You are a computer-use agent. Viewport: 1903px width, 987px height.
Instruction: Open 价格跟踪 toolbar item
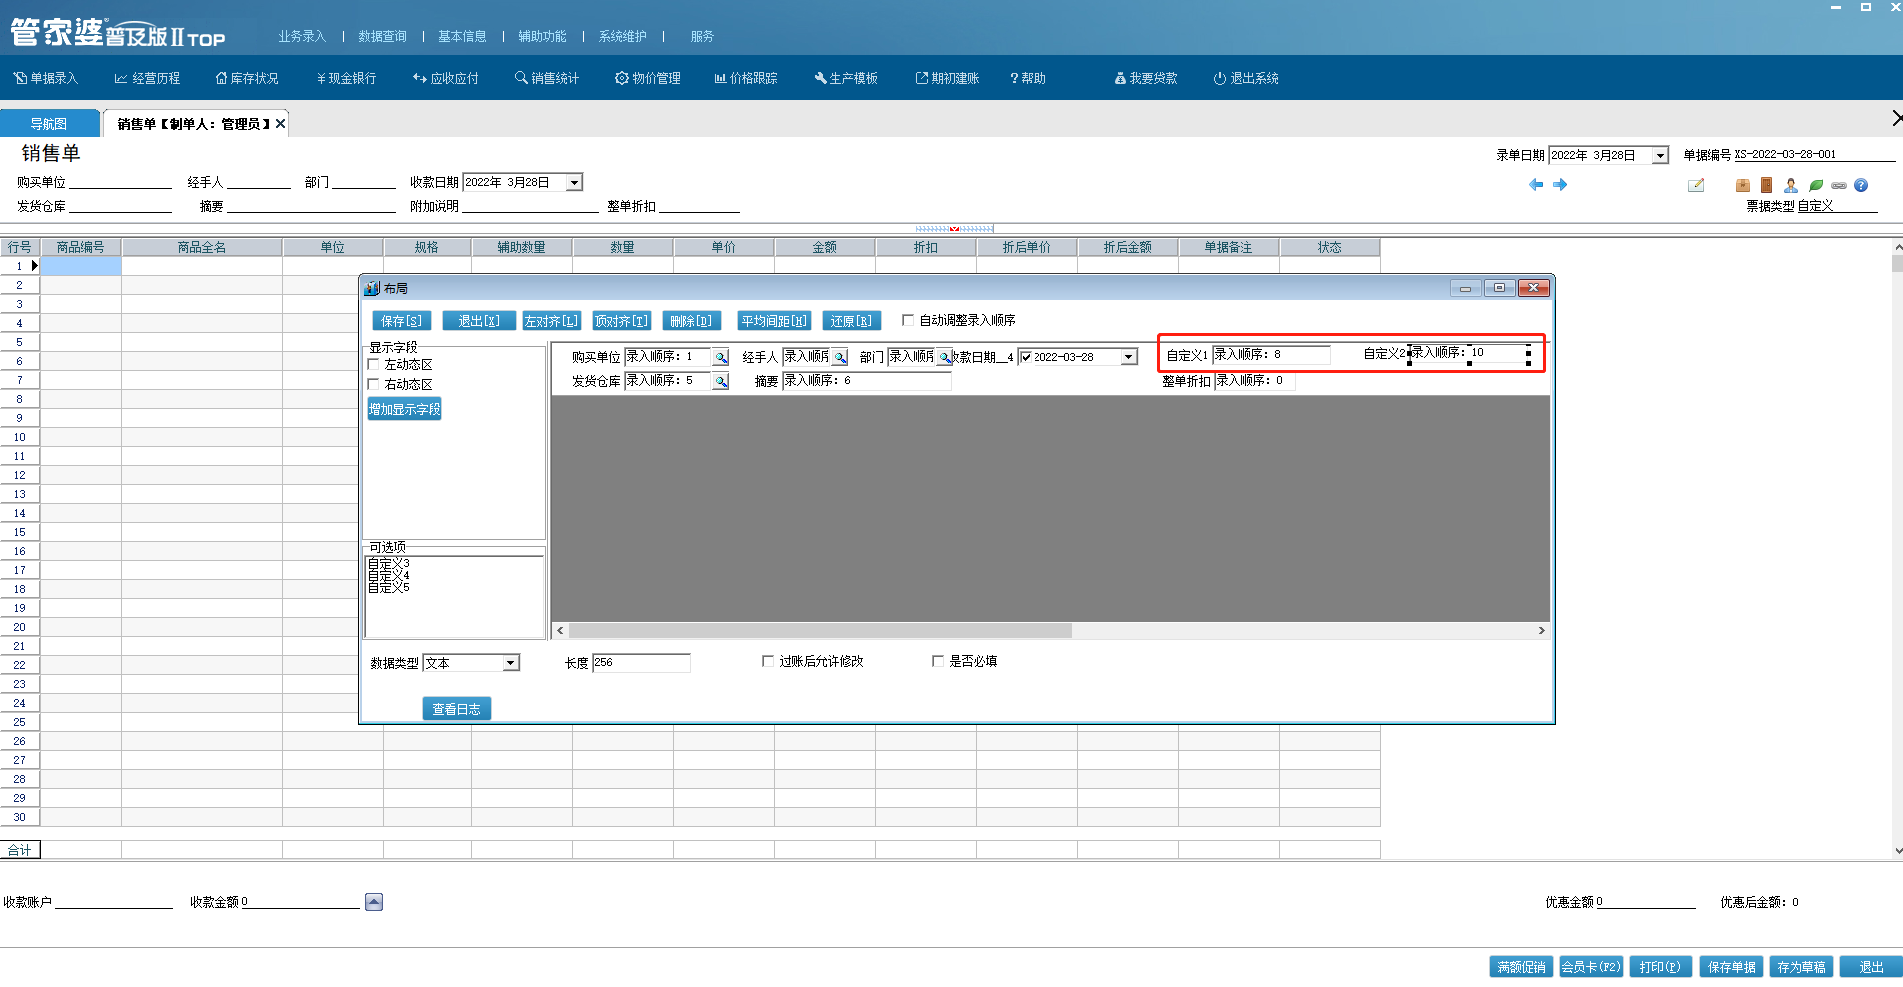tap(746, 78)
